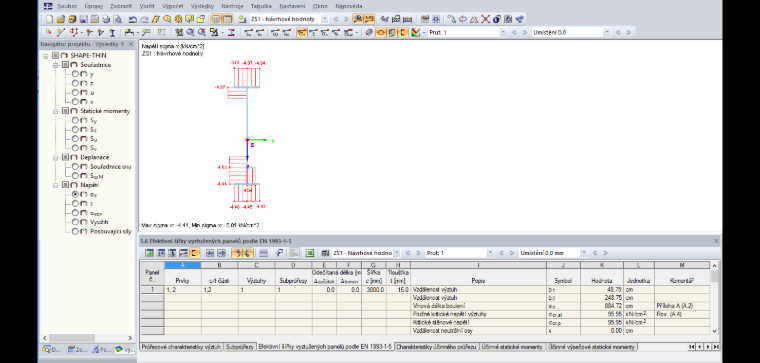Export the table with the green Excel icon
The height and width of the screenshot is (363, 760).
310,253
